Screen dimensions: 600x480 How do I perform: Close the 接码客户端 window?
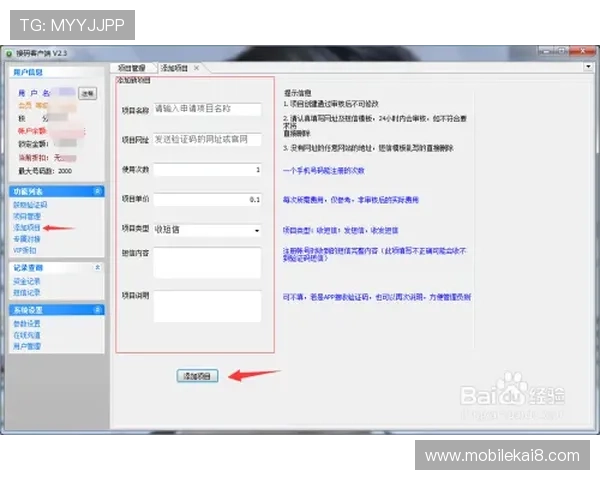point(582,51)
